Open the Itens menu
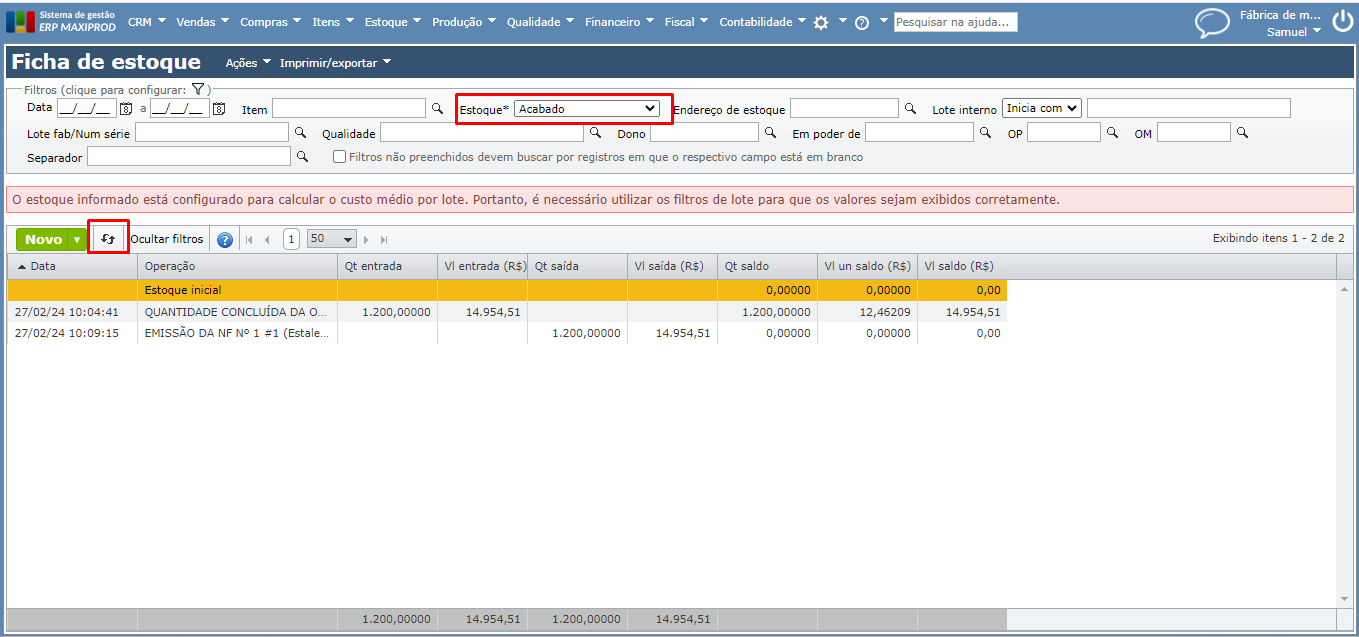1359x637 pixels. pyautogui.click(x=332, y=22)
